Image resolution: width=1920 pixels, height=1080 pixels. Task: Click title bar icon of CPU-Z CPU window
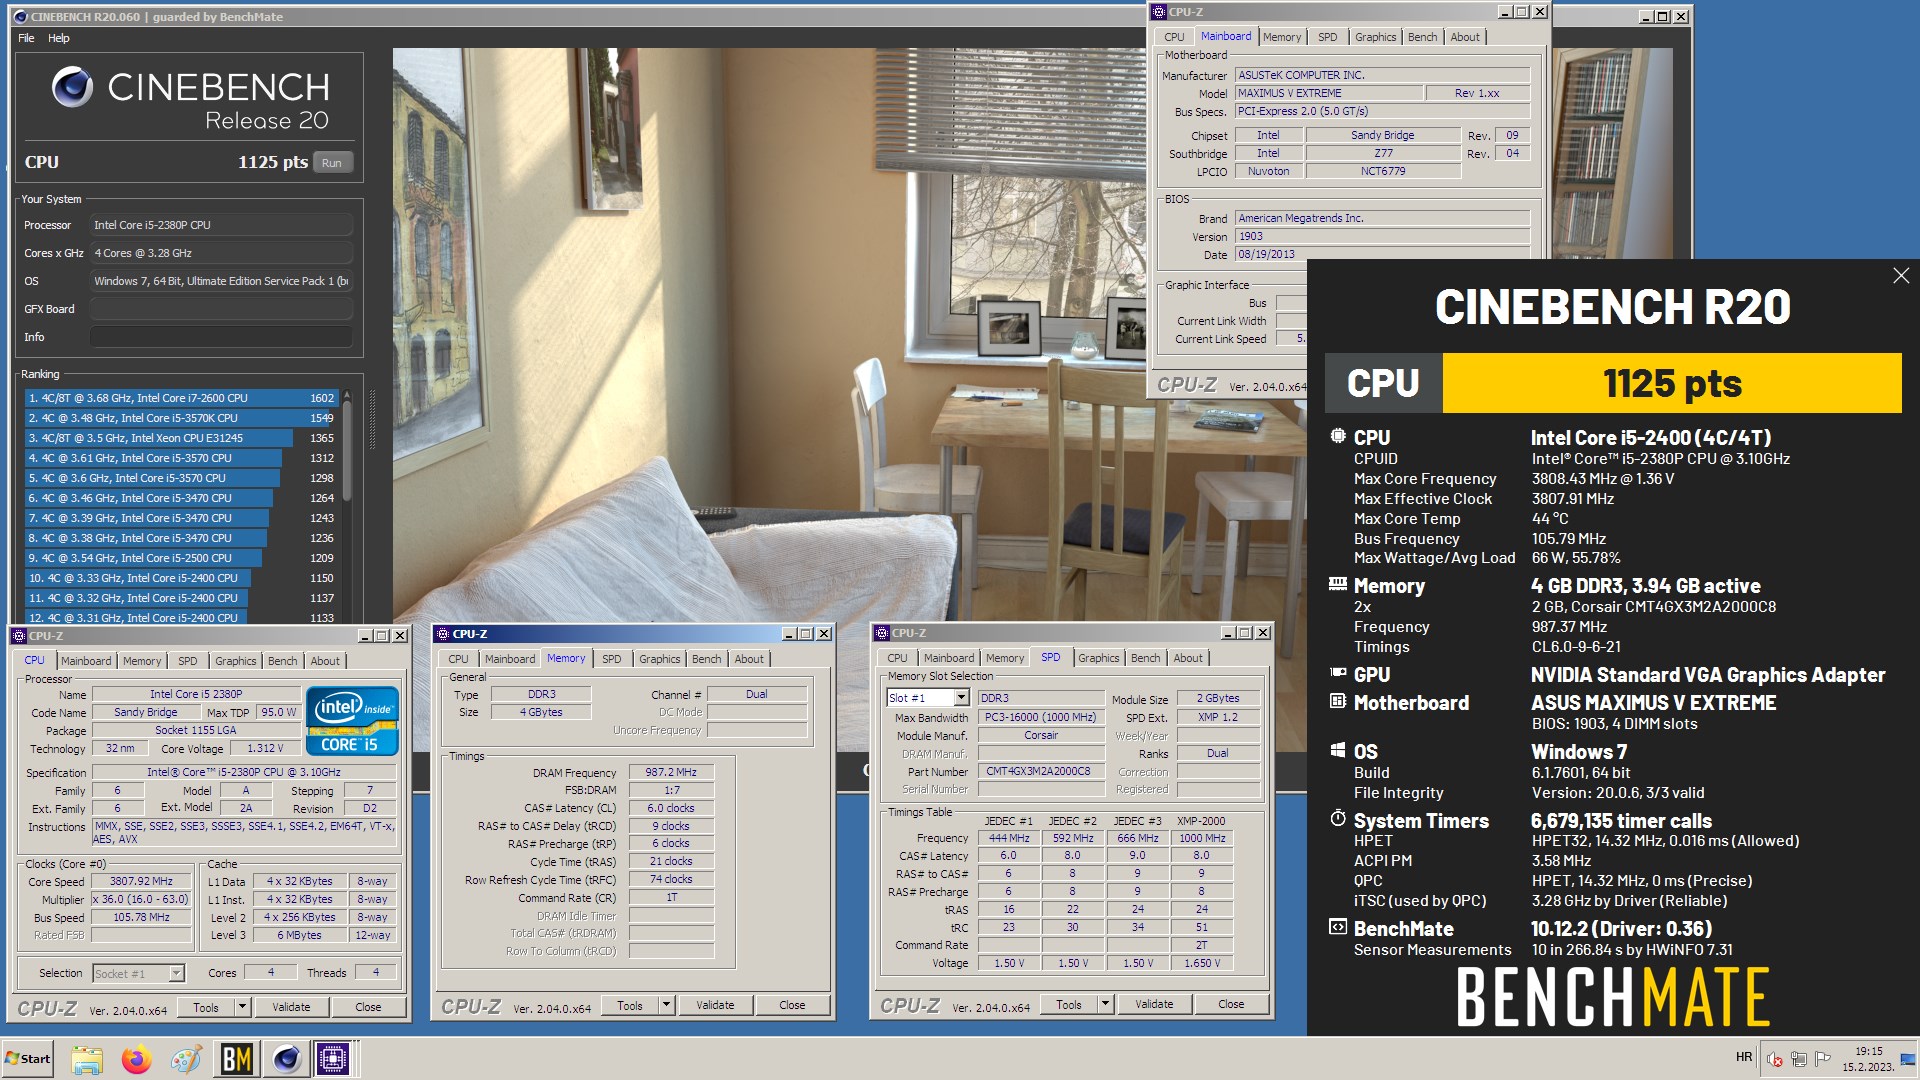pyautogui.click(x=18, y=635)
